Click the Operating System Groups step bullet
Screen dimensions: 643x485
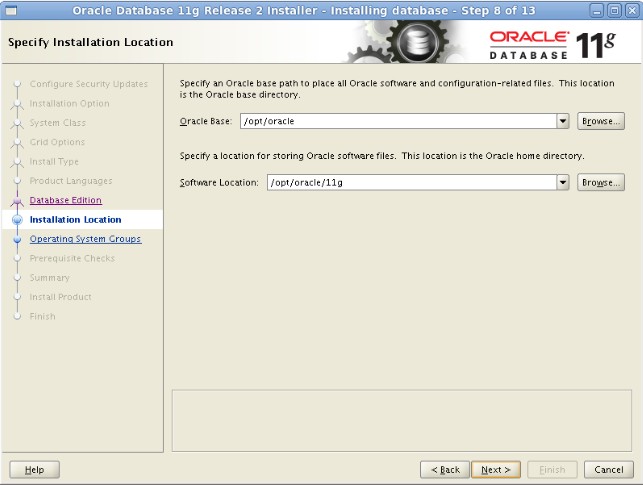click(x=17, y=239)
